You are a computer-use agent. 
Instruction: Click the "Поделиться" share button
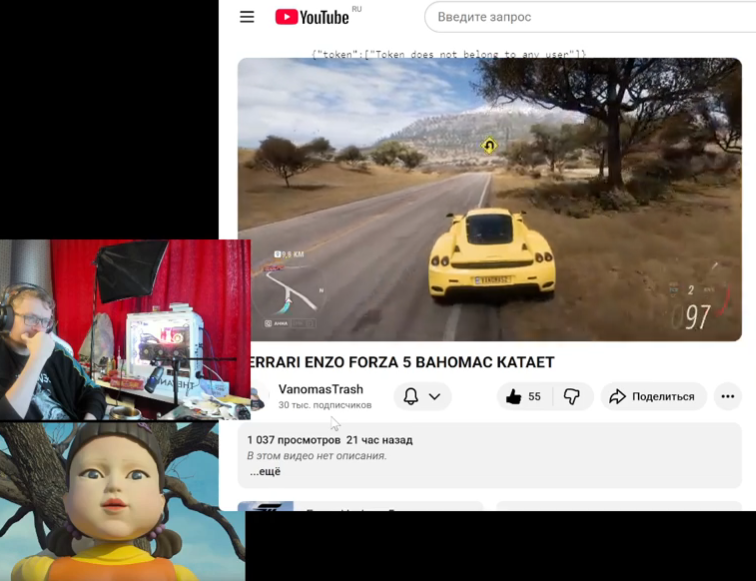pyautogui.click(x=653, y=396)
